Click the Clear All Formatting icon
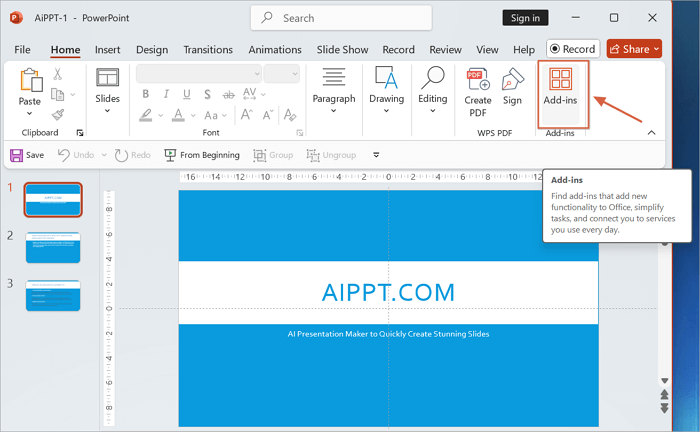The image size is (700, 432). (290, 115)
